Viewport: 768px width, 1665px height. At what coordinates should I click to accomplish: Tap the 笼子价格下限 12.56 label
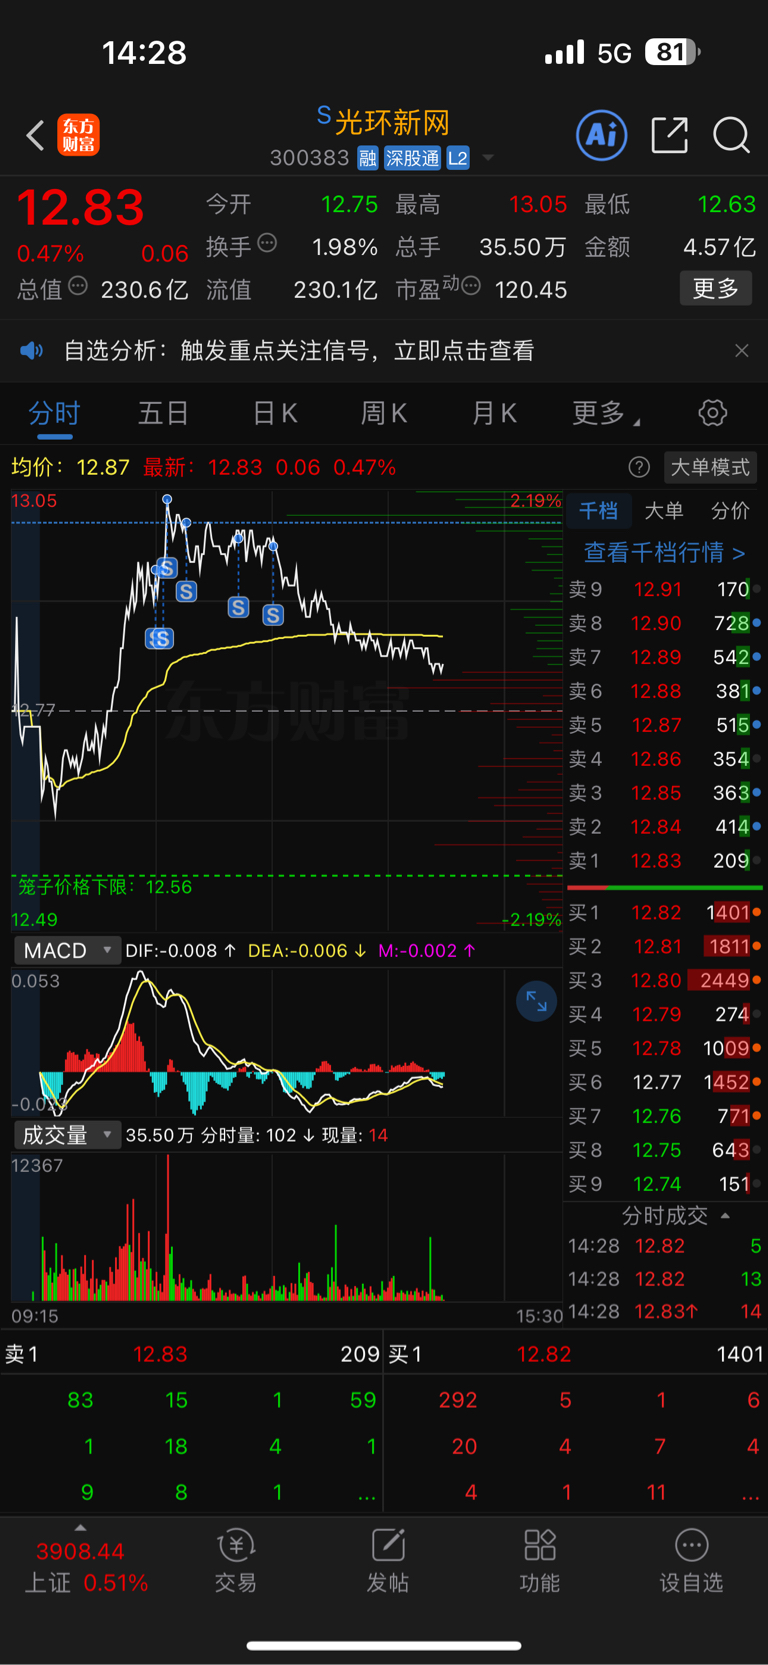(104, 887)
